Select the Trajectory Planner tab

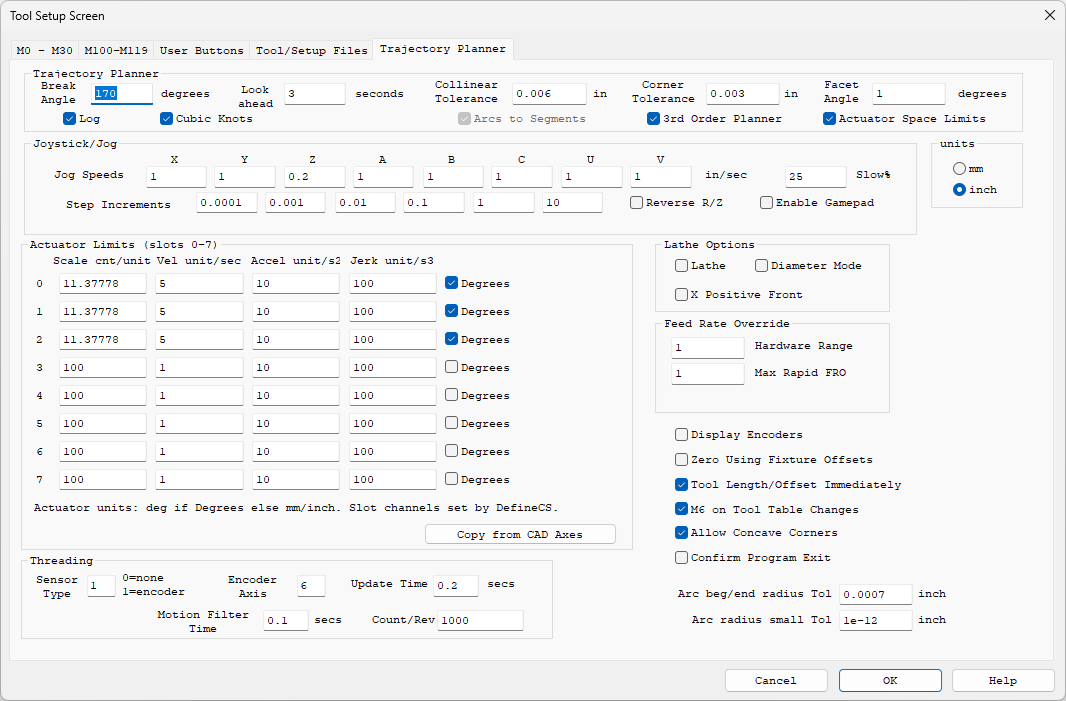[x=443, y=49]
